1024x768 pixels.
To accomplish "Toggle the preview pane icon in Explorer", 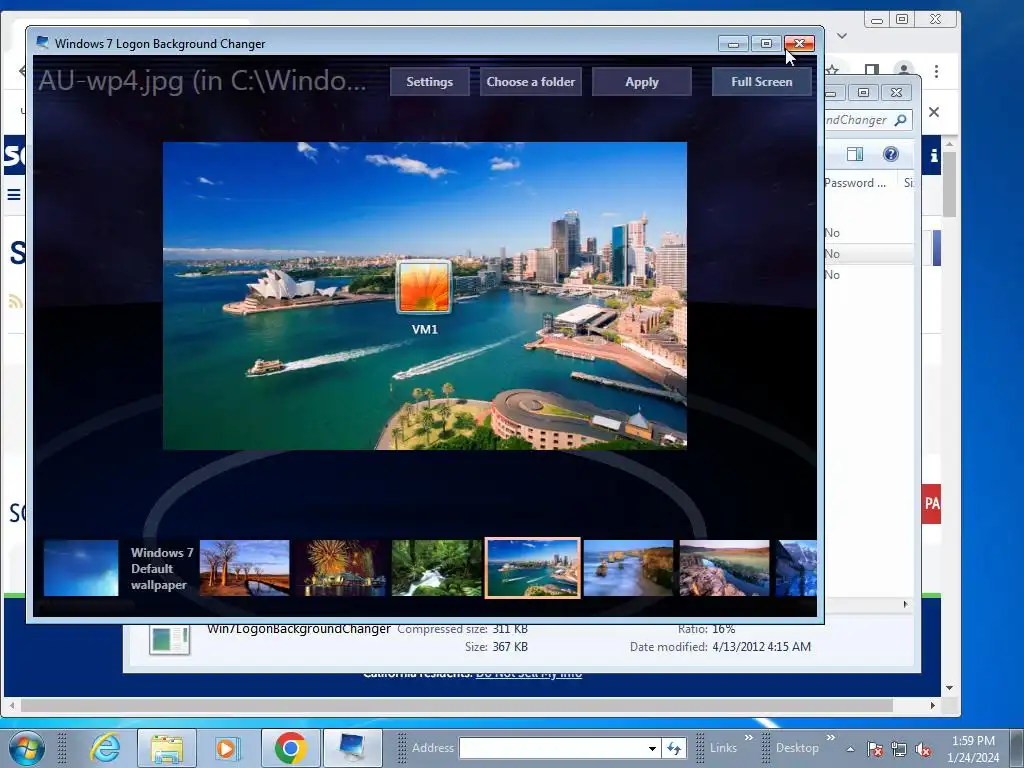I will pyautogui.click(x=855, y=154).
